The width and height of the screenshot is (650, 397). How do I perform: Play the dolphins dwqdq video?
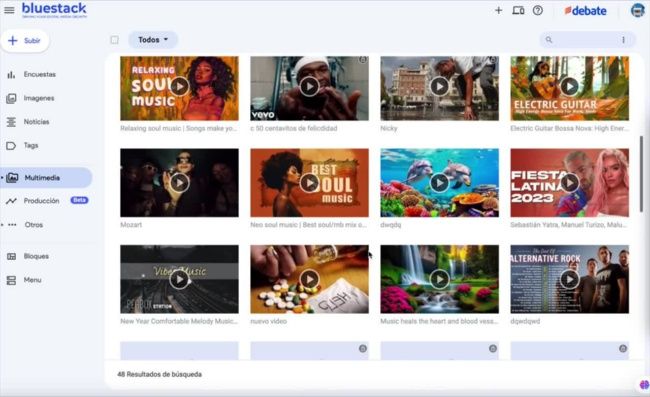(439, 183)
